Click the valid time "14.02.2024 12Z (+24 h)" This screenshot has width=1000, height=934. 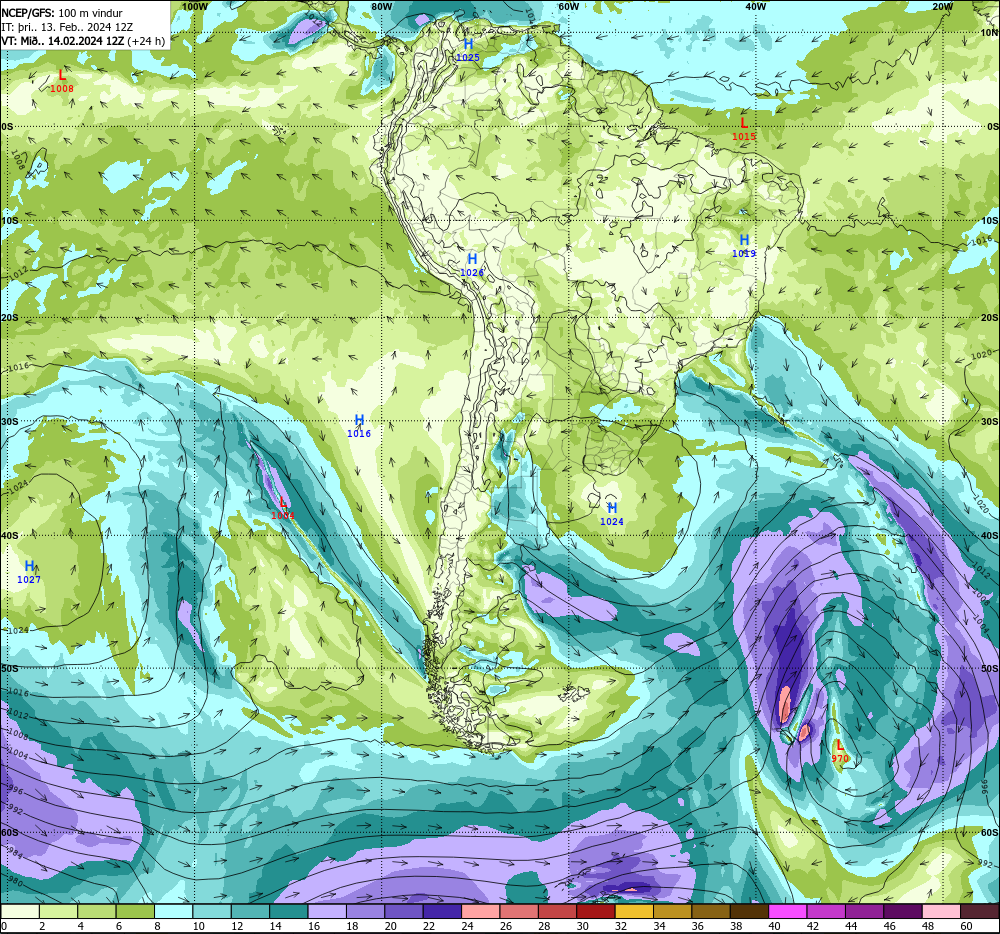click(x=107, y=41)
